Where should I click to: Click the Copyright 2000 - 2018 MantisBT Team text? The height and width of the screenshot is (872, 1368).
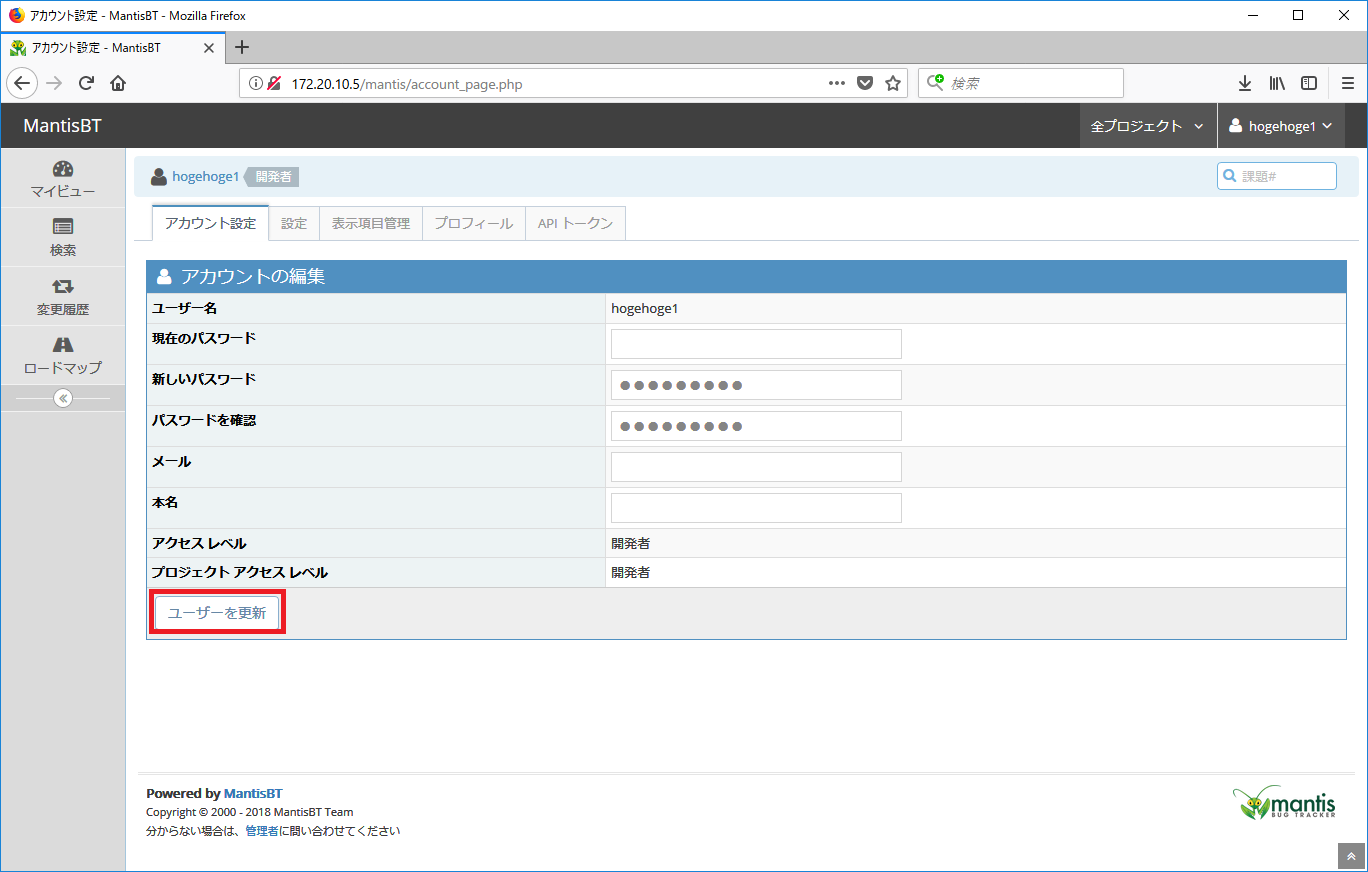250,812
